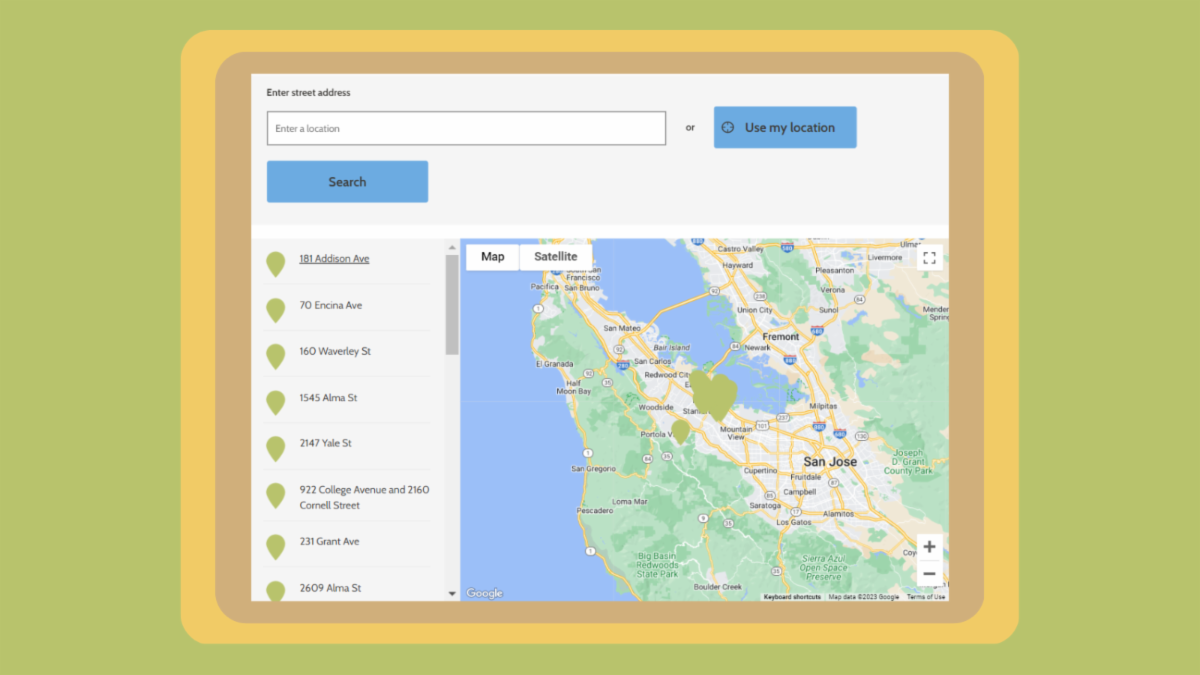
Task: Click the Use my location button
Action: pyautogui.click(x=785, y=128)
